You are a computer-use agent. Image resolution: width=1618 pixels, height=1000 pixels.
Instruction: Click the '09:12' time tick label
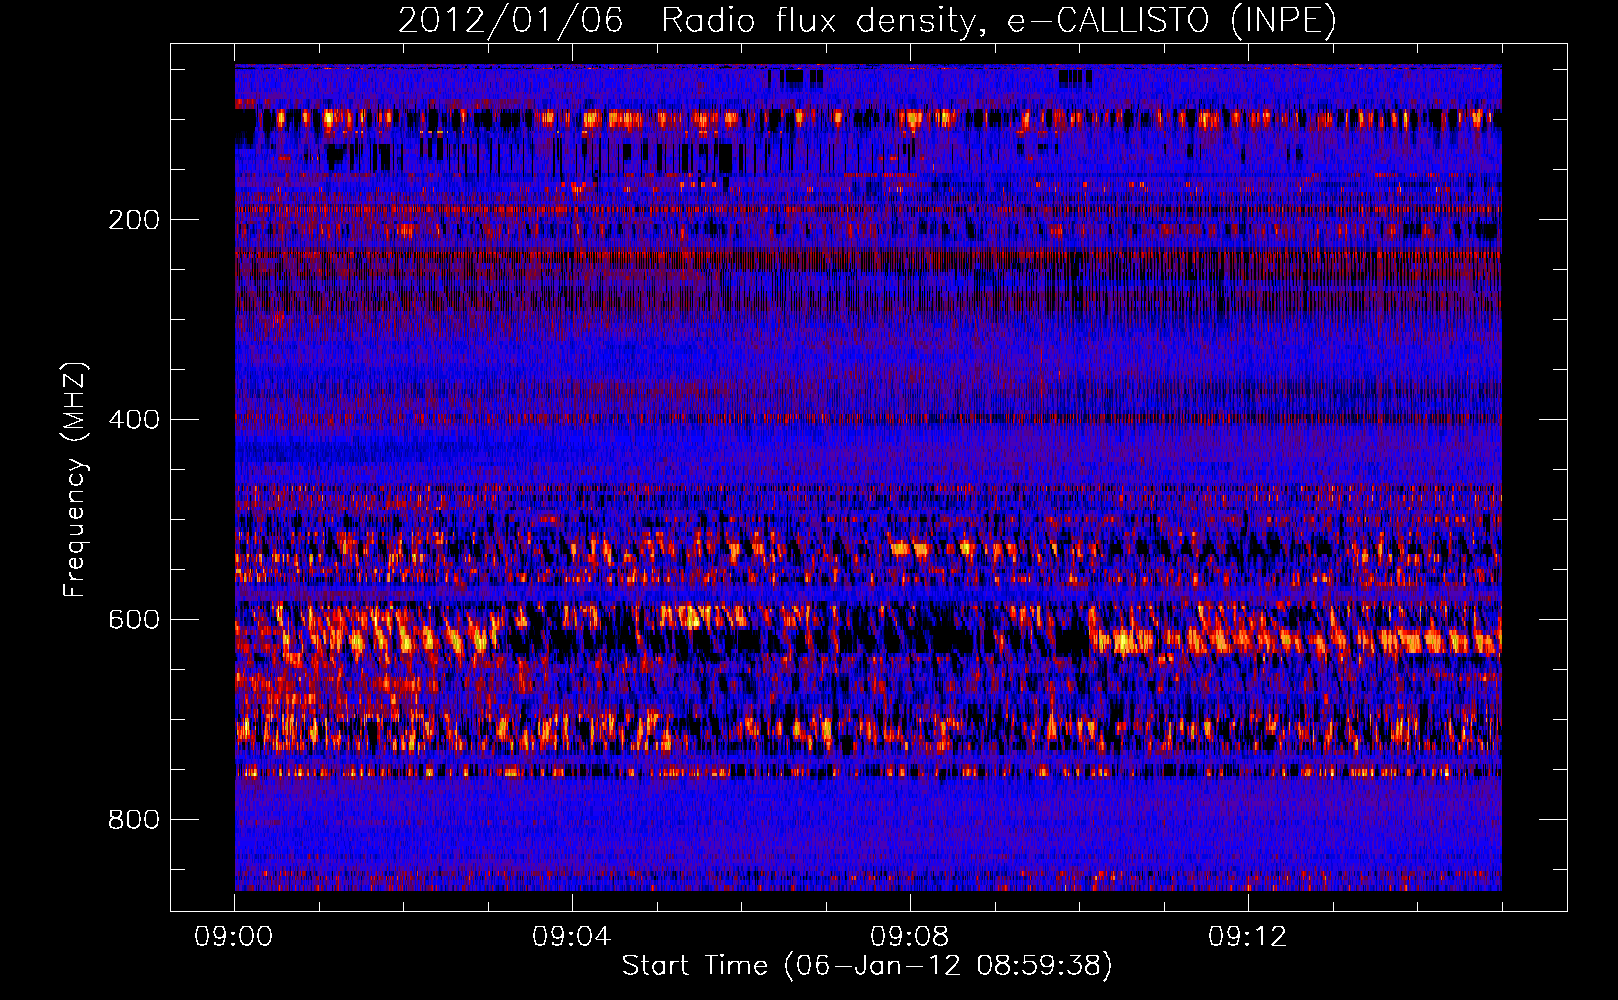[1248, 937]
